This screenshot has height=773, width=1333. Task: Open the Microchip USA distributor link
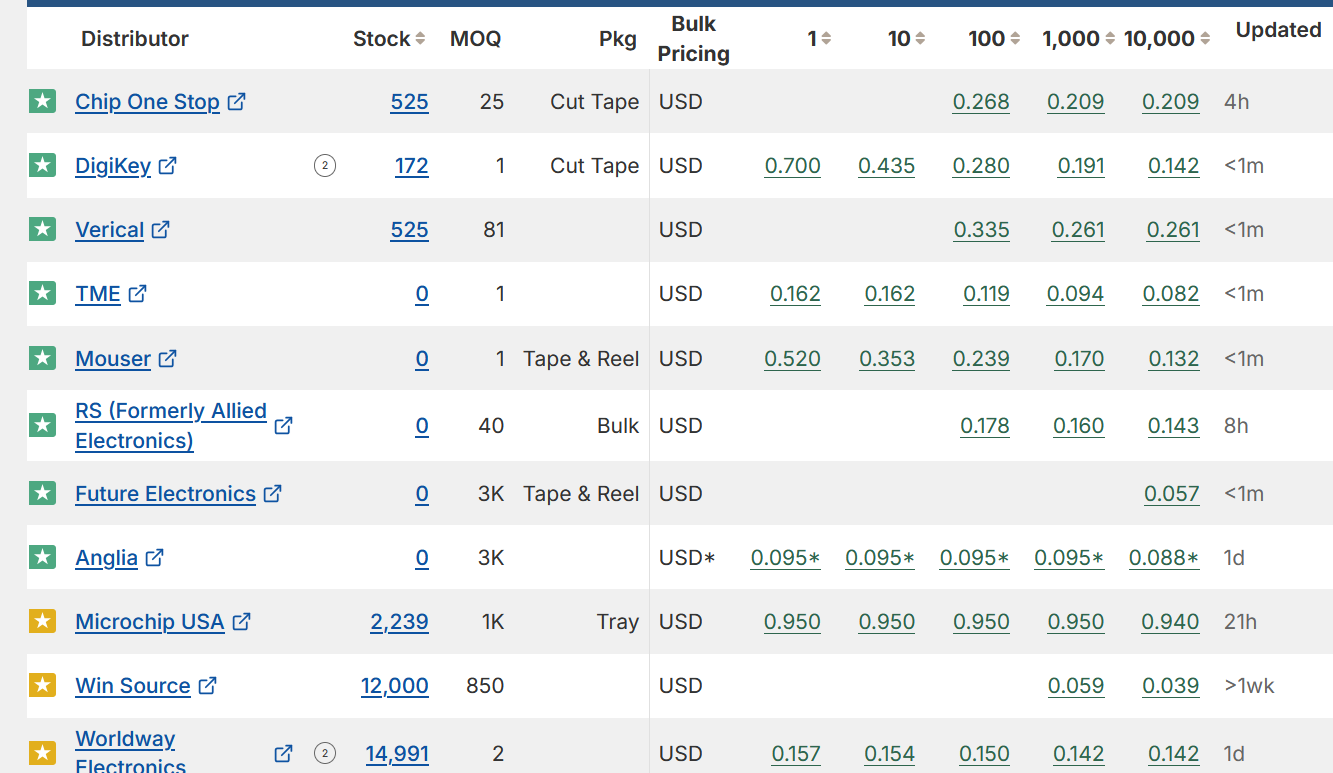click(150, 622)
